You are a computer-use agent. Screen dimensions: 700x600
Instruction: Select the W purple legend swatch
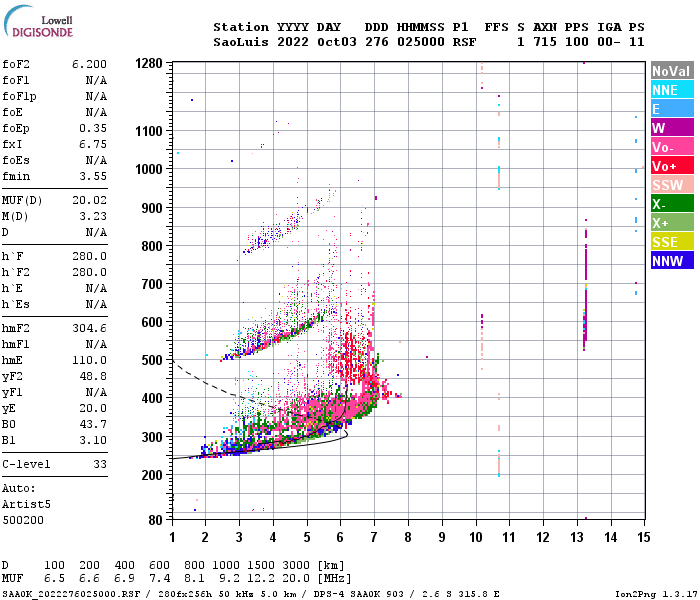tap(672, 128)
